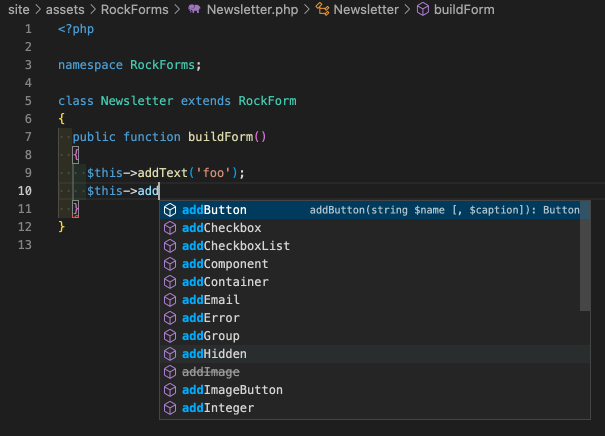Click the method icon beside addCheckbox suggestion
The image size is (605, 436).
(170, 228)
